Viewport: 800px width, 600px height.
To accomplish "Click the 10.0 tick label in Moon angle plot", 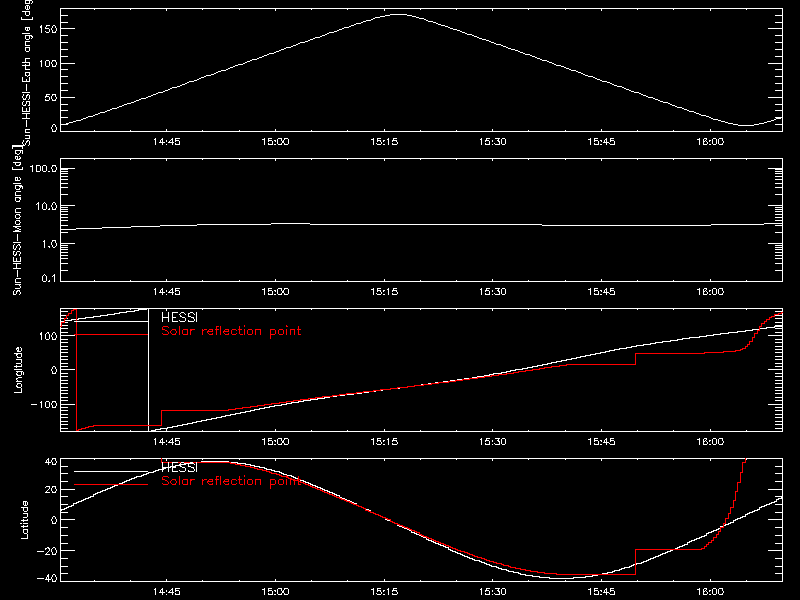I will [x=46, y=207].
